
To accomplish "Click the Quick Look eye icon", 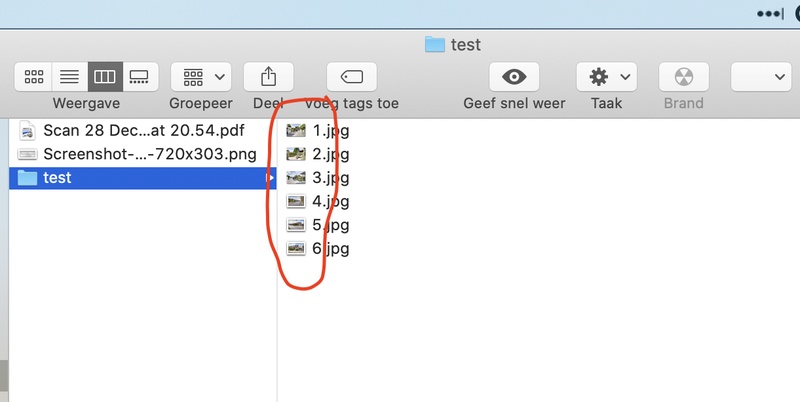I will click(x=514, y=76).
